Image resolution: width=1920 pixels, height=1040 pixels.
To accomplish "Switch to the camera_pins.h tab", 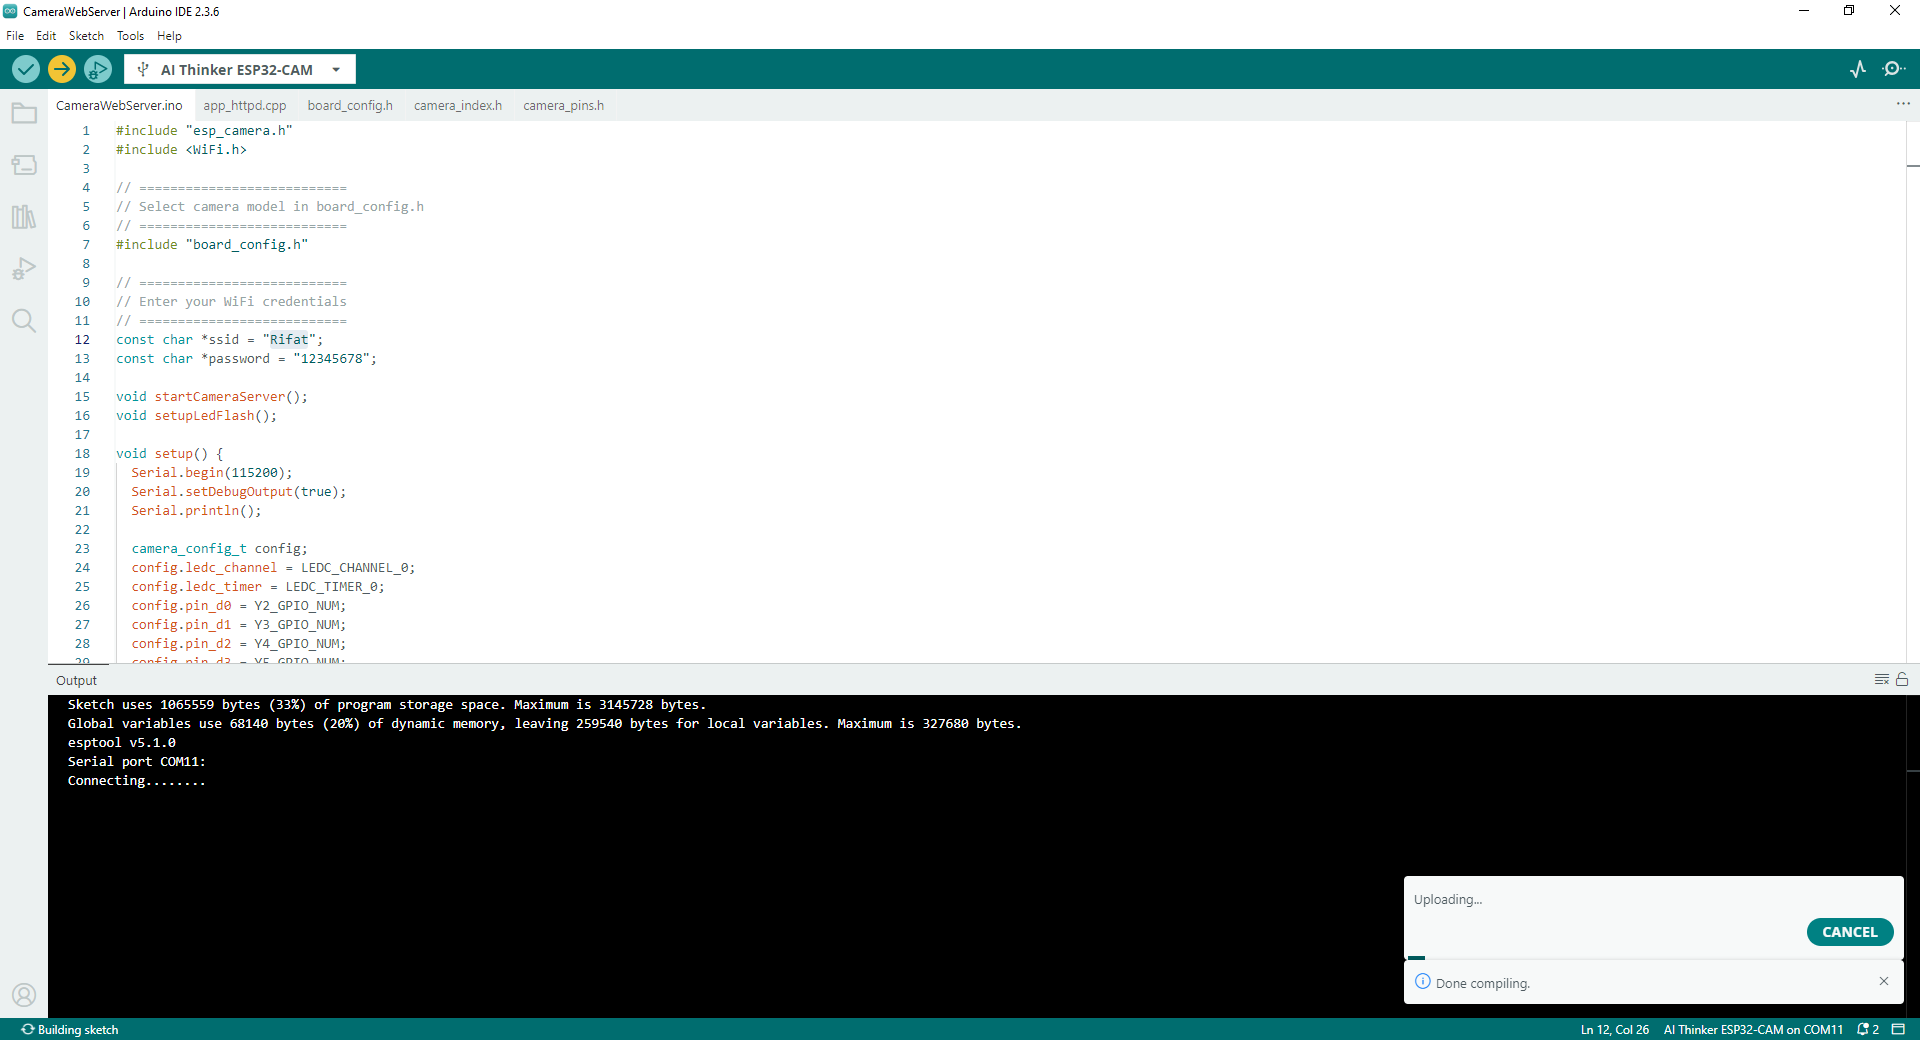I will point(563,105).
